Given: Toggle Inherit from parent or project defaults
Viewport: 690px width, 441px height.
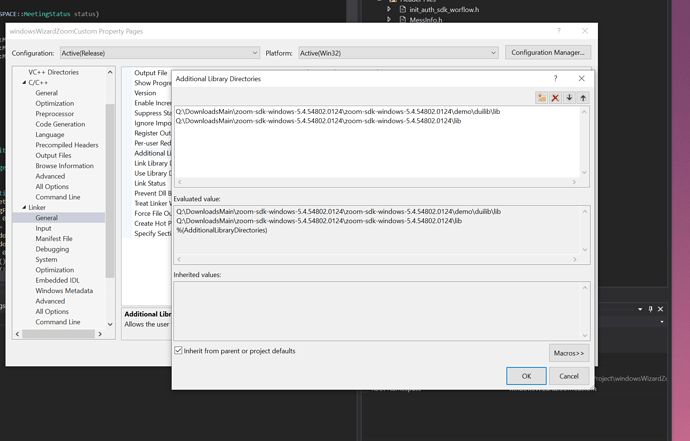Looking at the screenshot, I should coord(178,350).
